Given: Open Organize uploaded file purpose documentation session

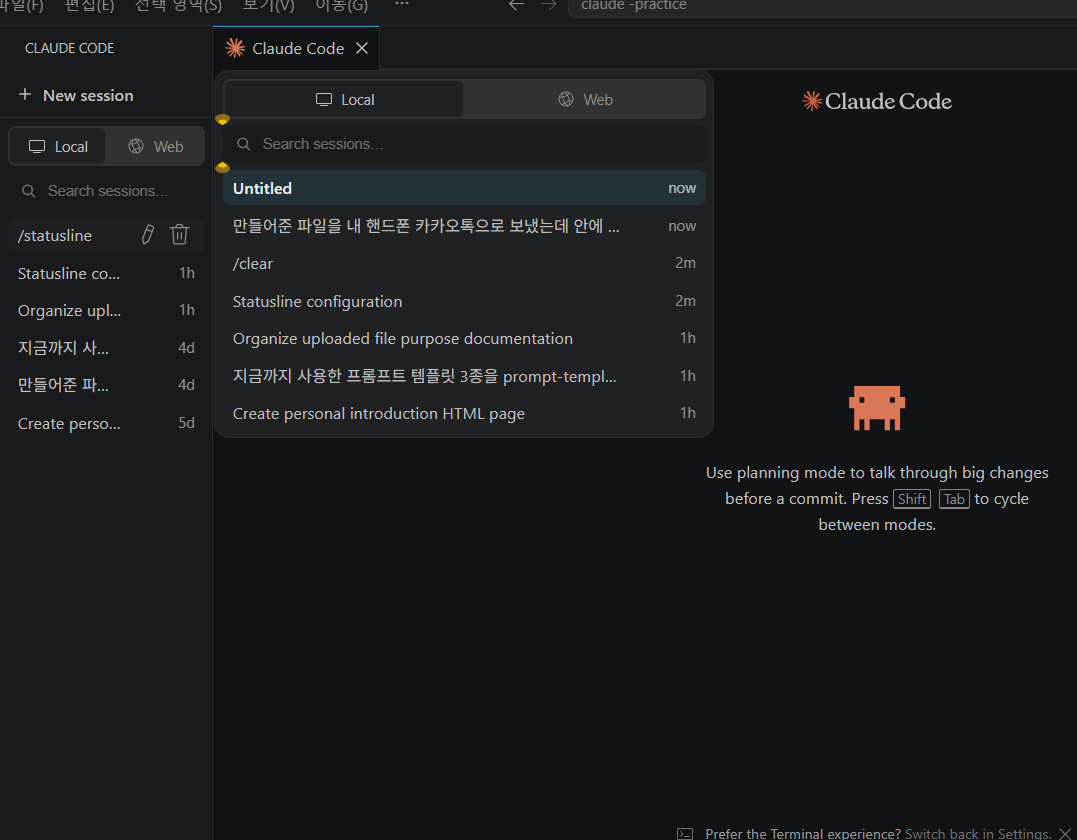Looking at the screenshot, I should pos(464,339).
